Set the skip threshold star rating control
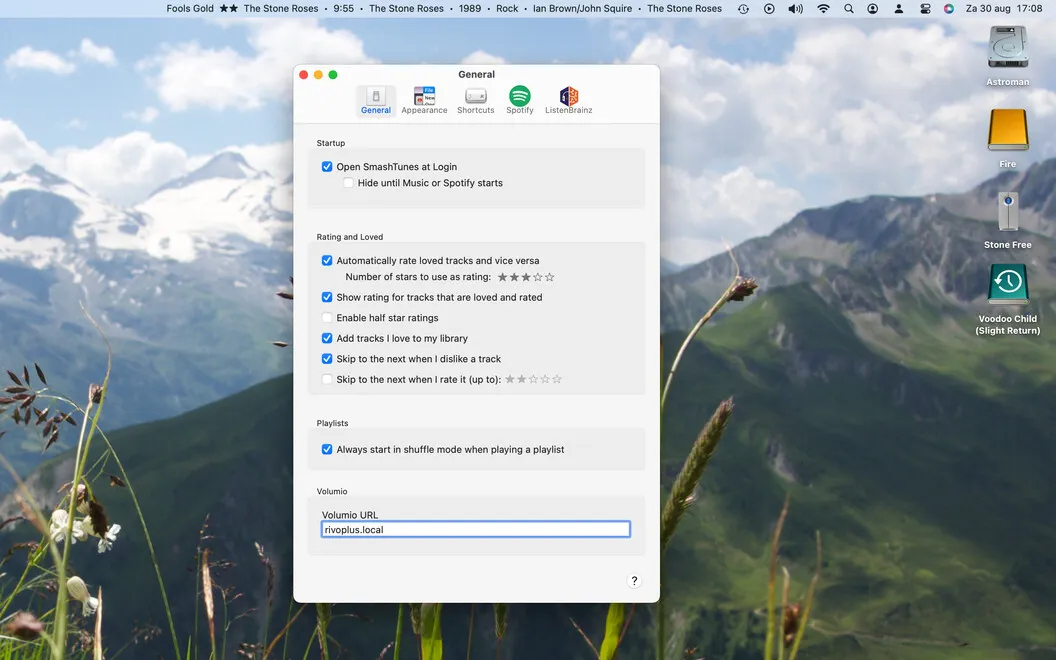The image size is (1056, 660). coord(533,379)
